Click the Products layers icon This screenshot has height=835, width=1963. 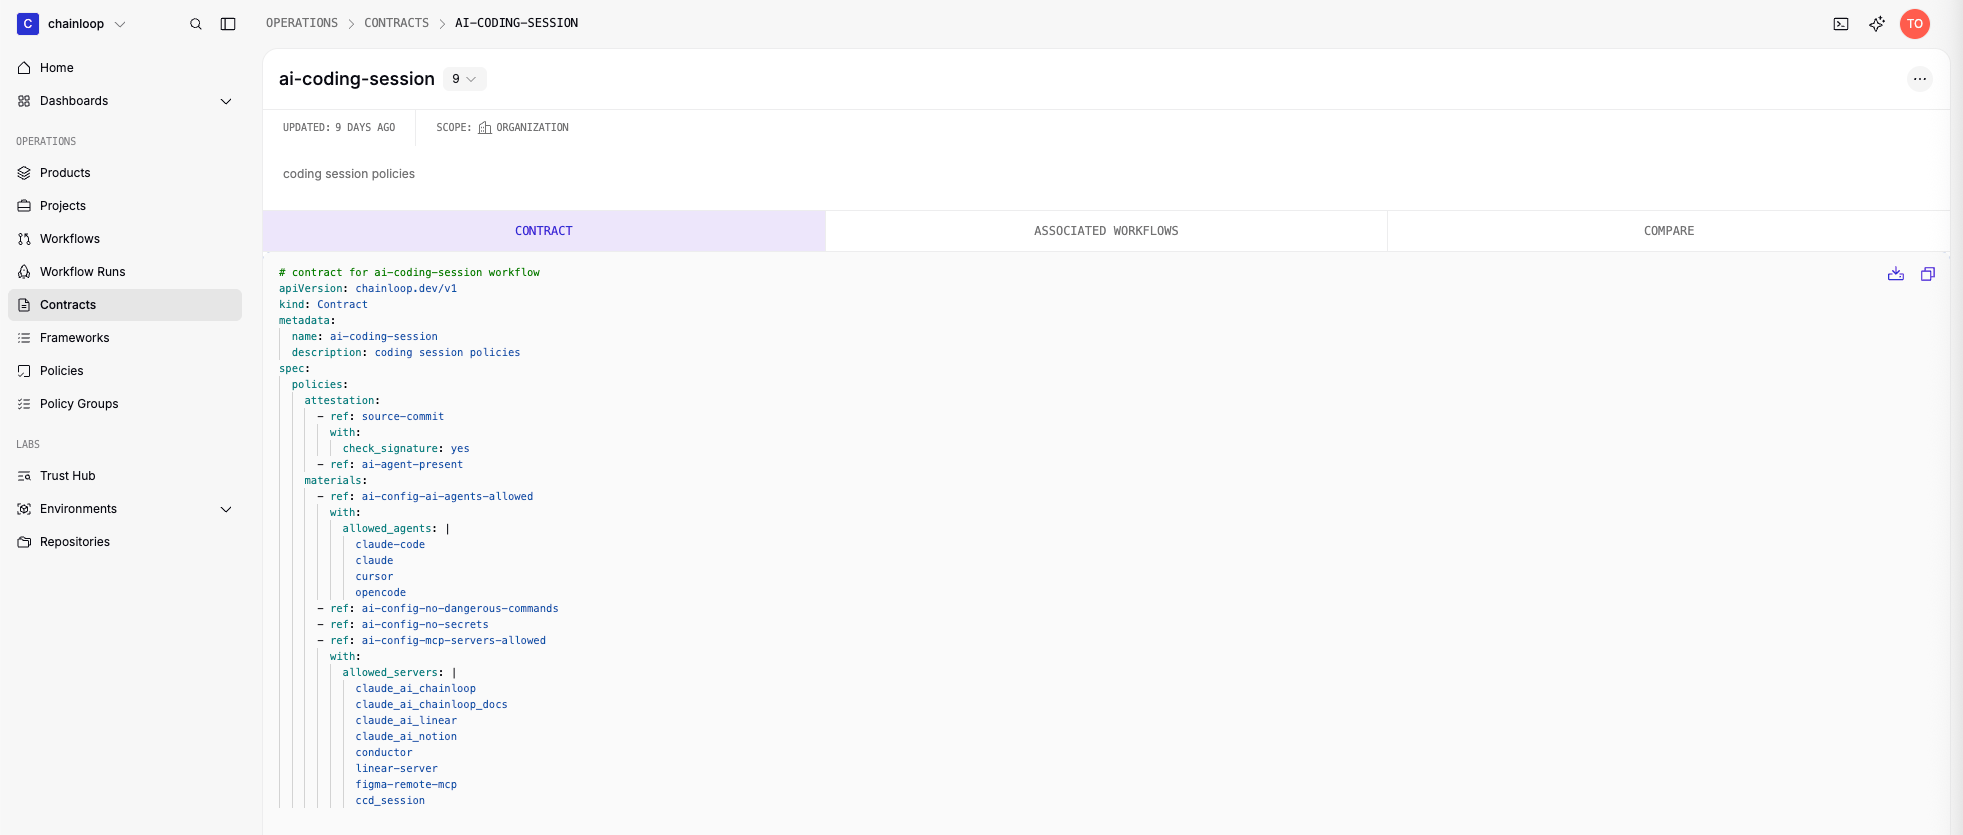[24, 173]
